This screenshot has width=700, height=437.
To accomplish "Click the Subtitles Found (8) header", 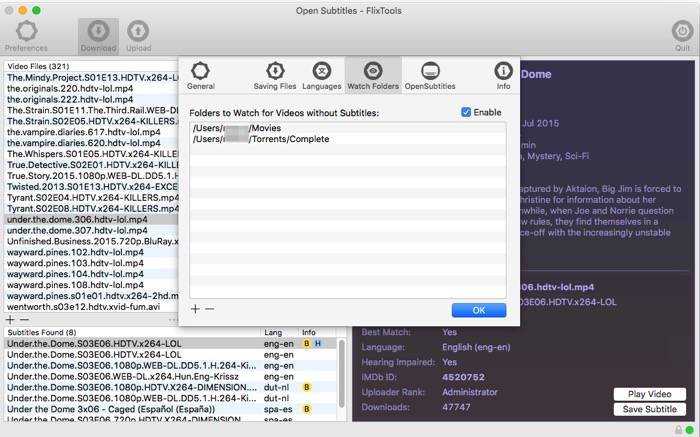I will [x=42, y=333].
